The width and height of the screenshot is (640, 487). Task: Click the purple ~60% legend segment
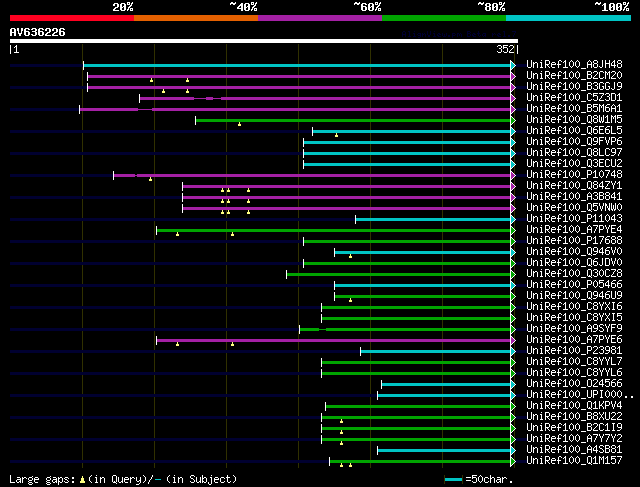tap(320, 18)
